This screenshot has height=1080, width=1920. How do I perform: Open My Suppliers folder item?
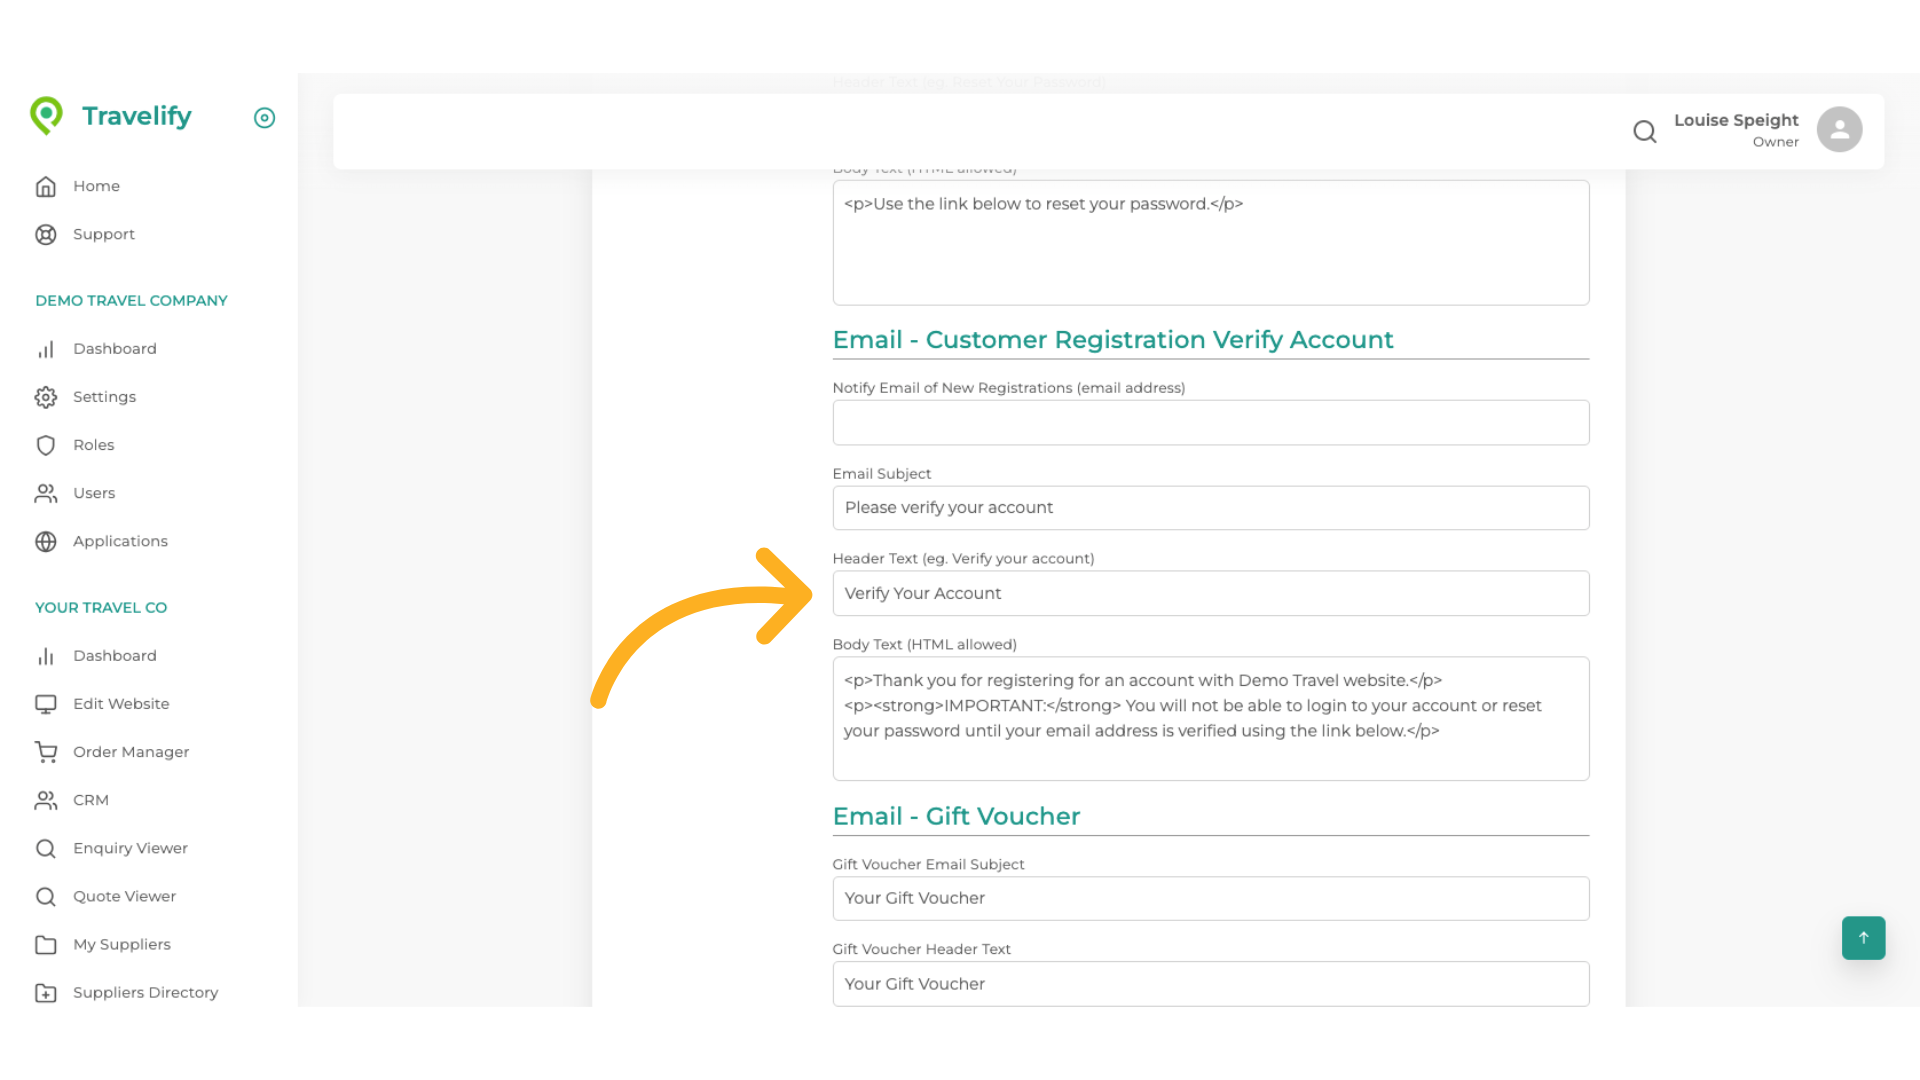coord(121,944)
